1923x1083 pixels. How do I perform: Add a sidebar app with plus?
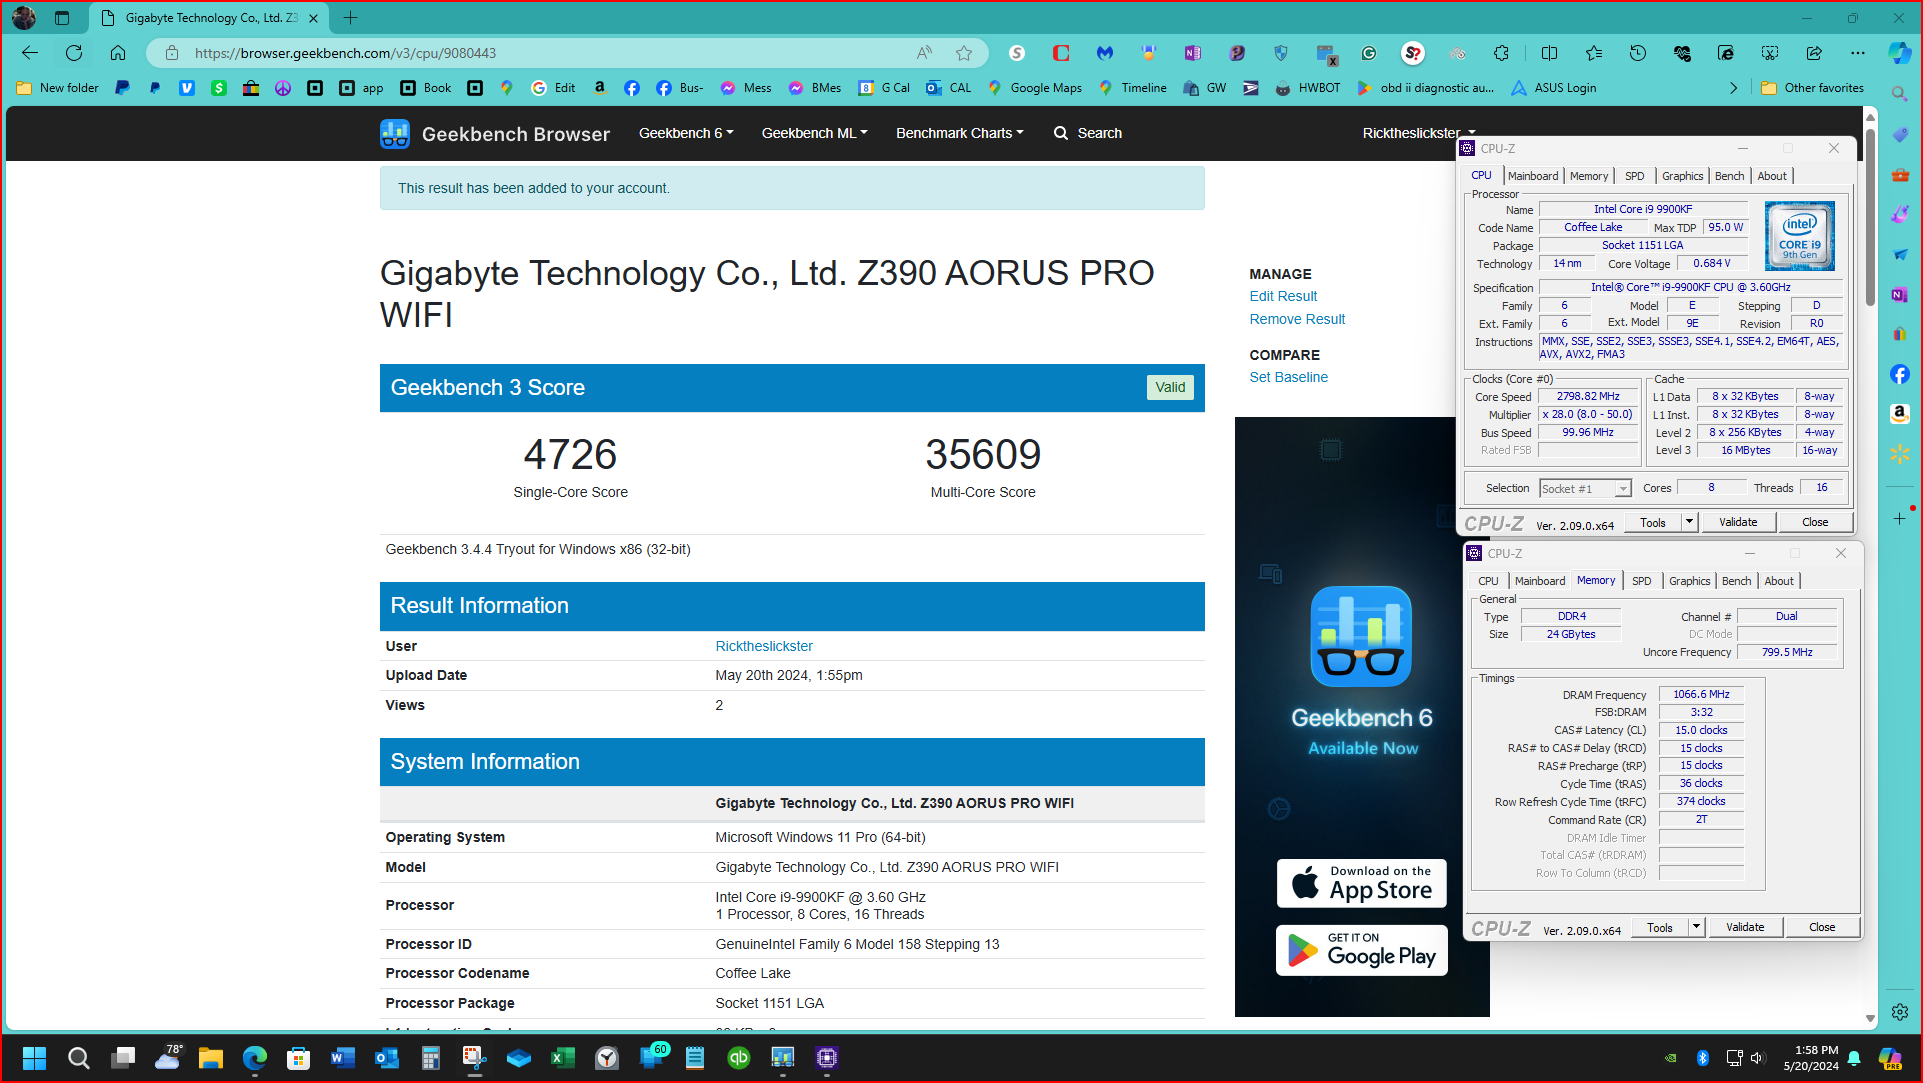click(1900, 518)
